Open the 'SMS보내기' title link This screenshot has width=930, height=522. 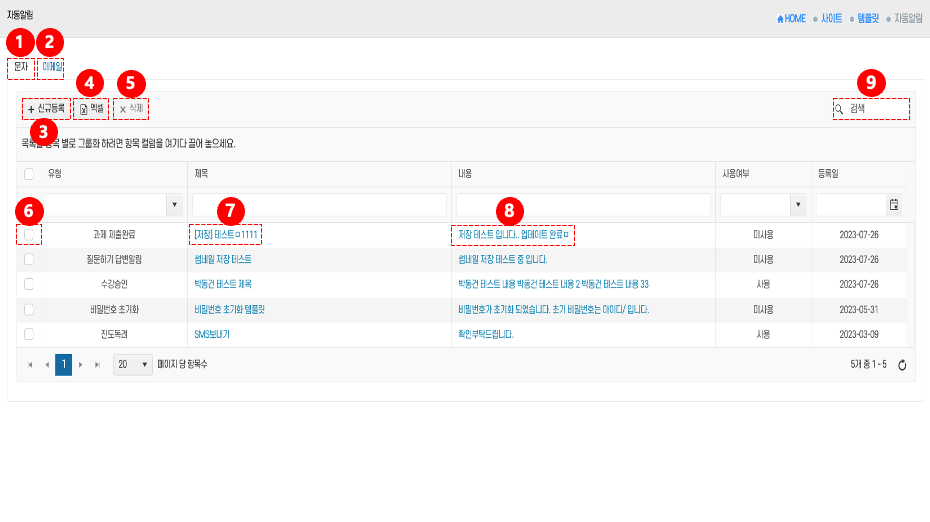212,334
